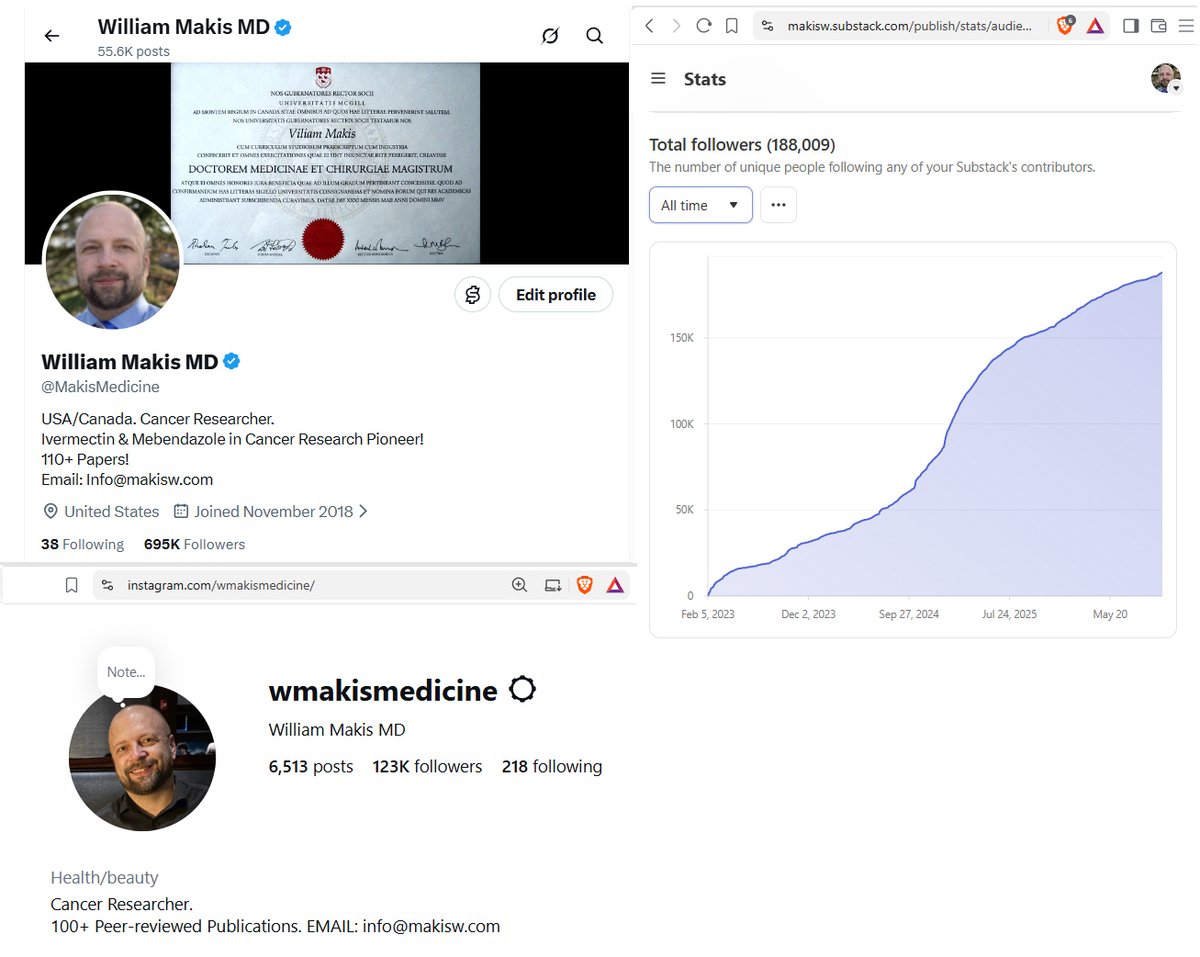The height and width of the screenshot is (957, 1200).
Task: Click the Email: Info@makisw.com bio line
Action: [x=127, y=479]
